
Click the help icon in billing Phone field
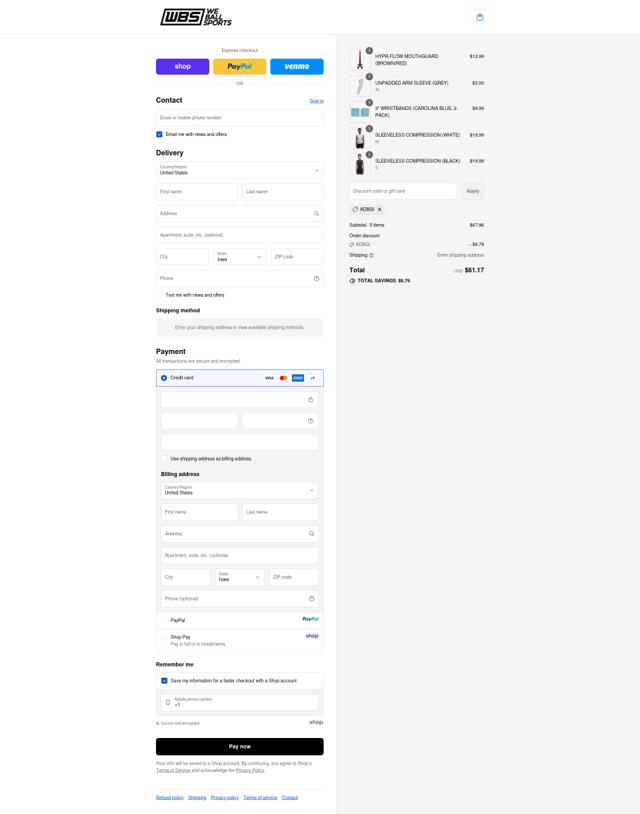coord(311,599)
